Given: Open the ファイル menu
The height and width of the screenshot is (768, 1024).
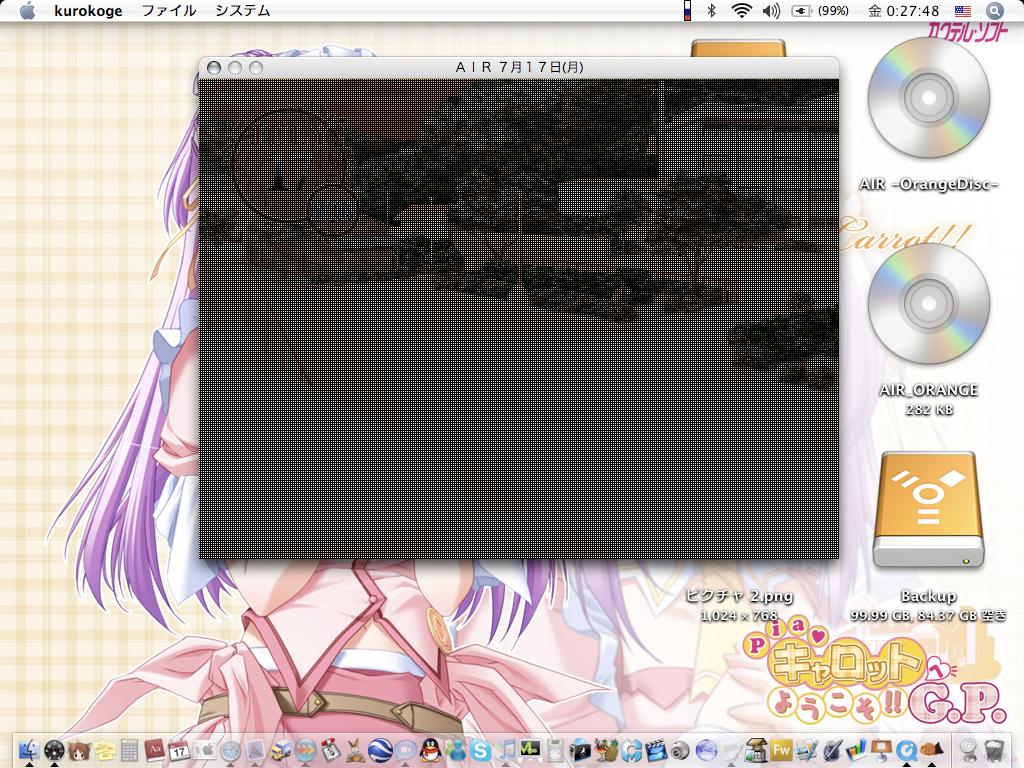Looking at the screenshot, I should (x=169, y=10).
